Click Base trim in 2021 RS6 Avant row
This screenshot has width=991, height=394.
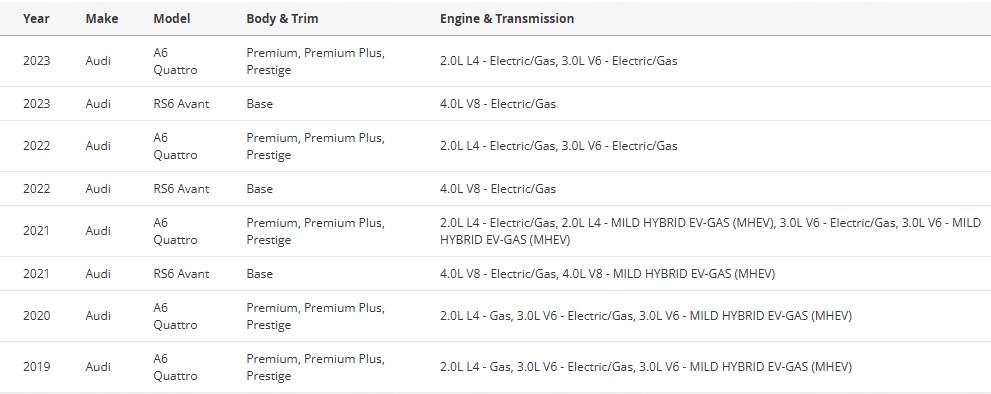point(260,274)
